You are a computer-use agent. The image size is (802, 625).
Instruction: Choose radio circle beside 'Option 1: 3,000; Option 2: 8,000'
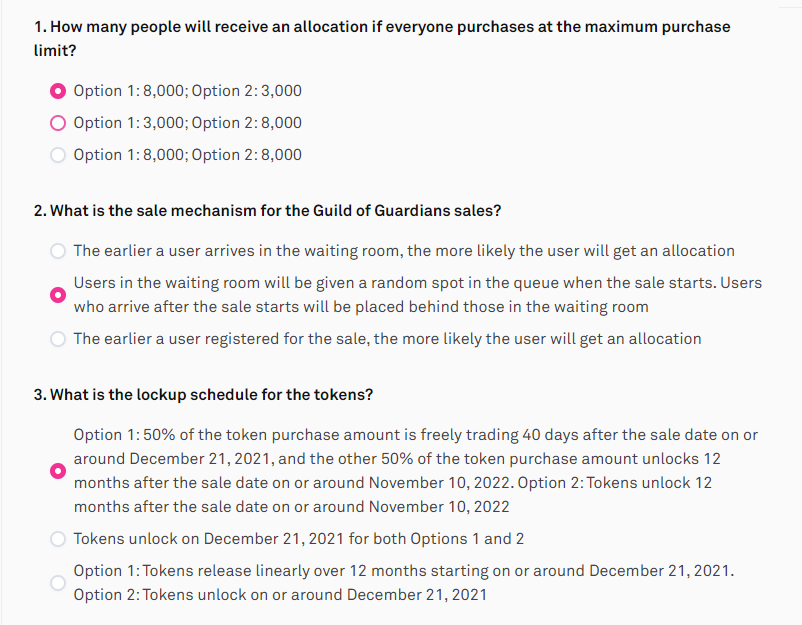pyautogui.click(x=58, y=123)
